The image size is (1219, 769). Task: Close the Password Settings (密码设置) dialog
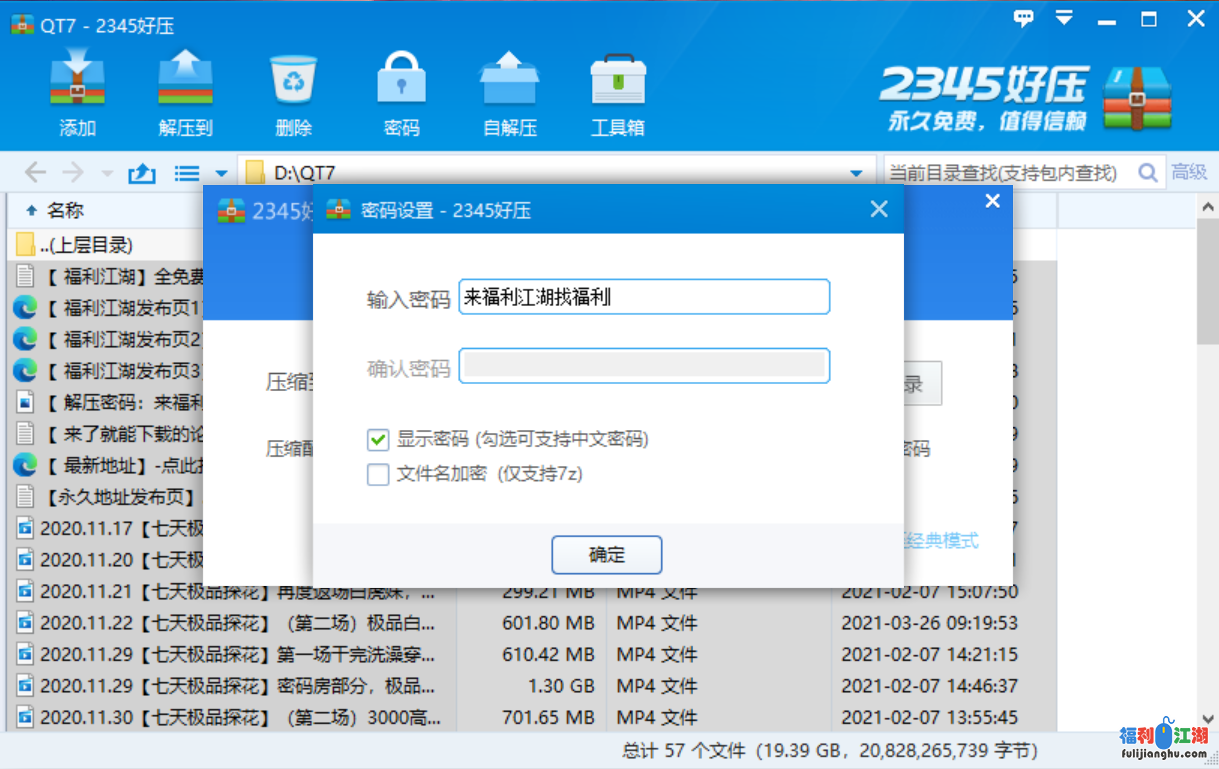879,209
